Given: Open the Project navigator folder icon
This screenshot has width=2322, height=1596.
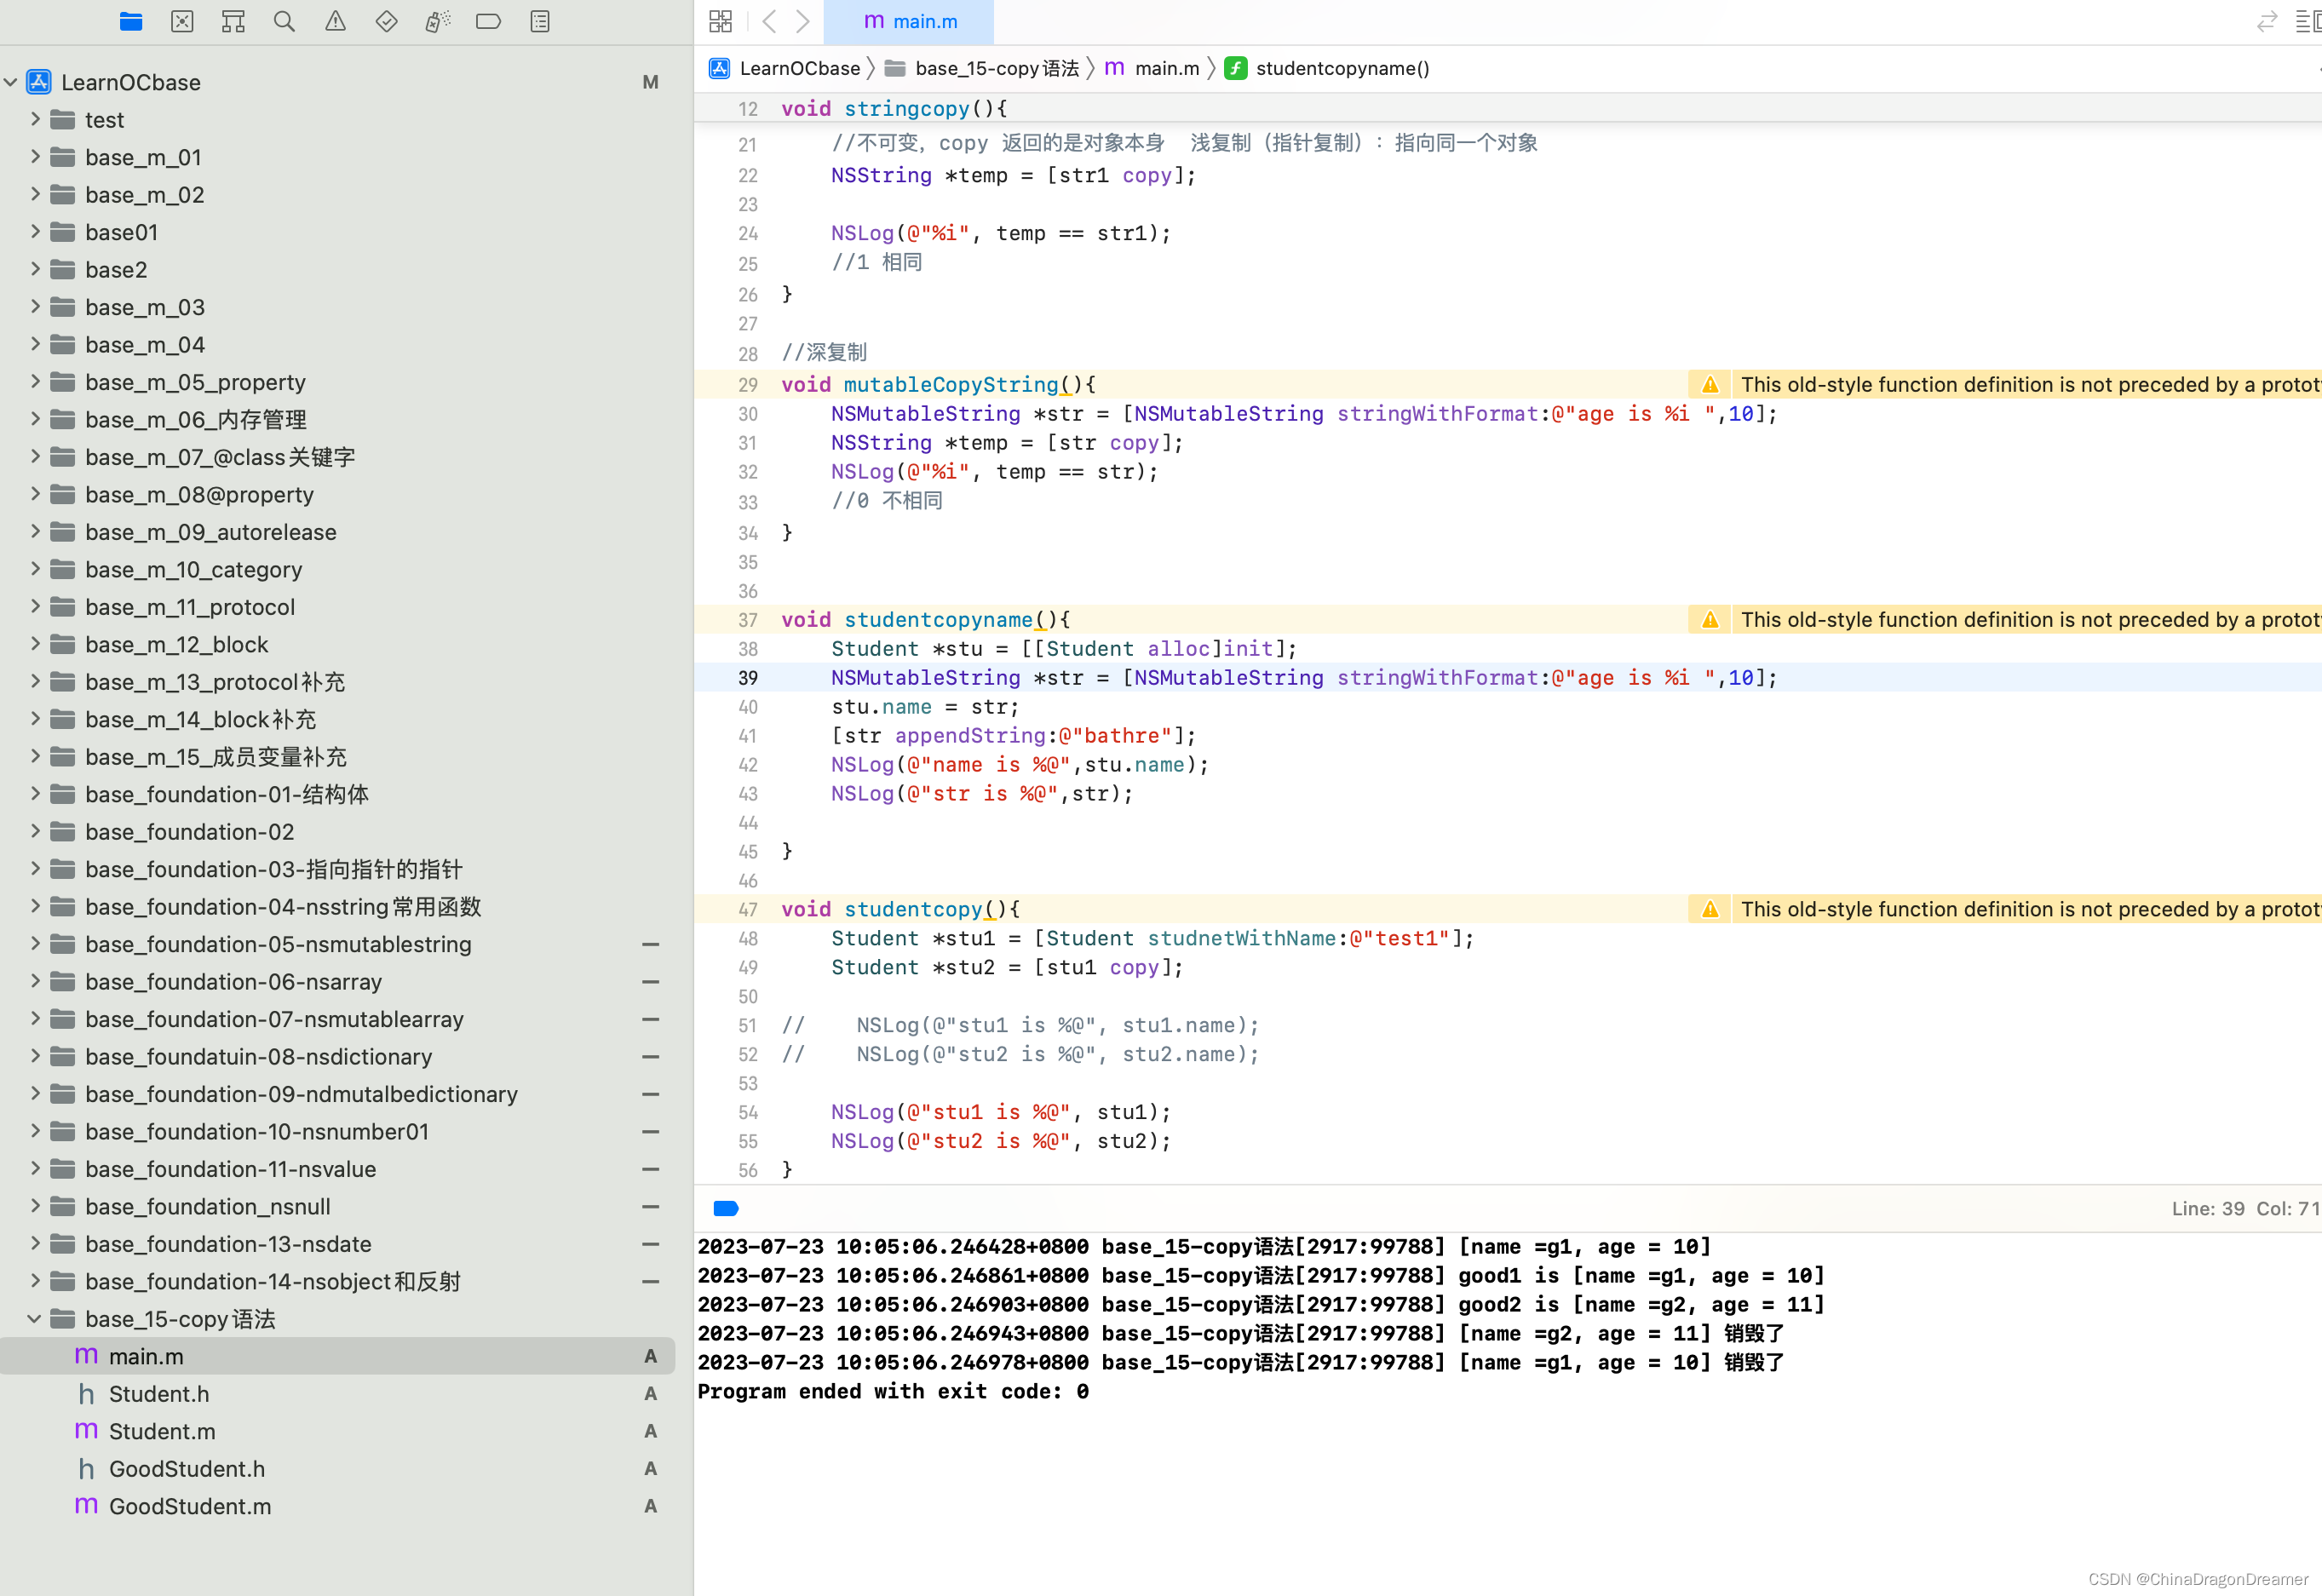Looking at the screenshot, I should pyautogui.click(x=130, y=21).
